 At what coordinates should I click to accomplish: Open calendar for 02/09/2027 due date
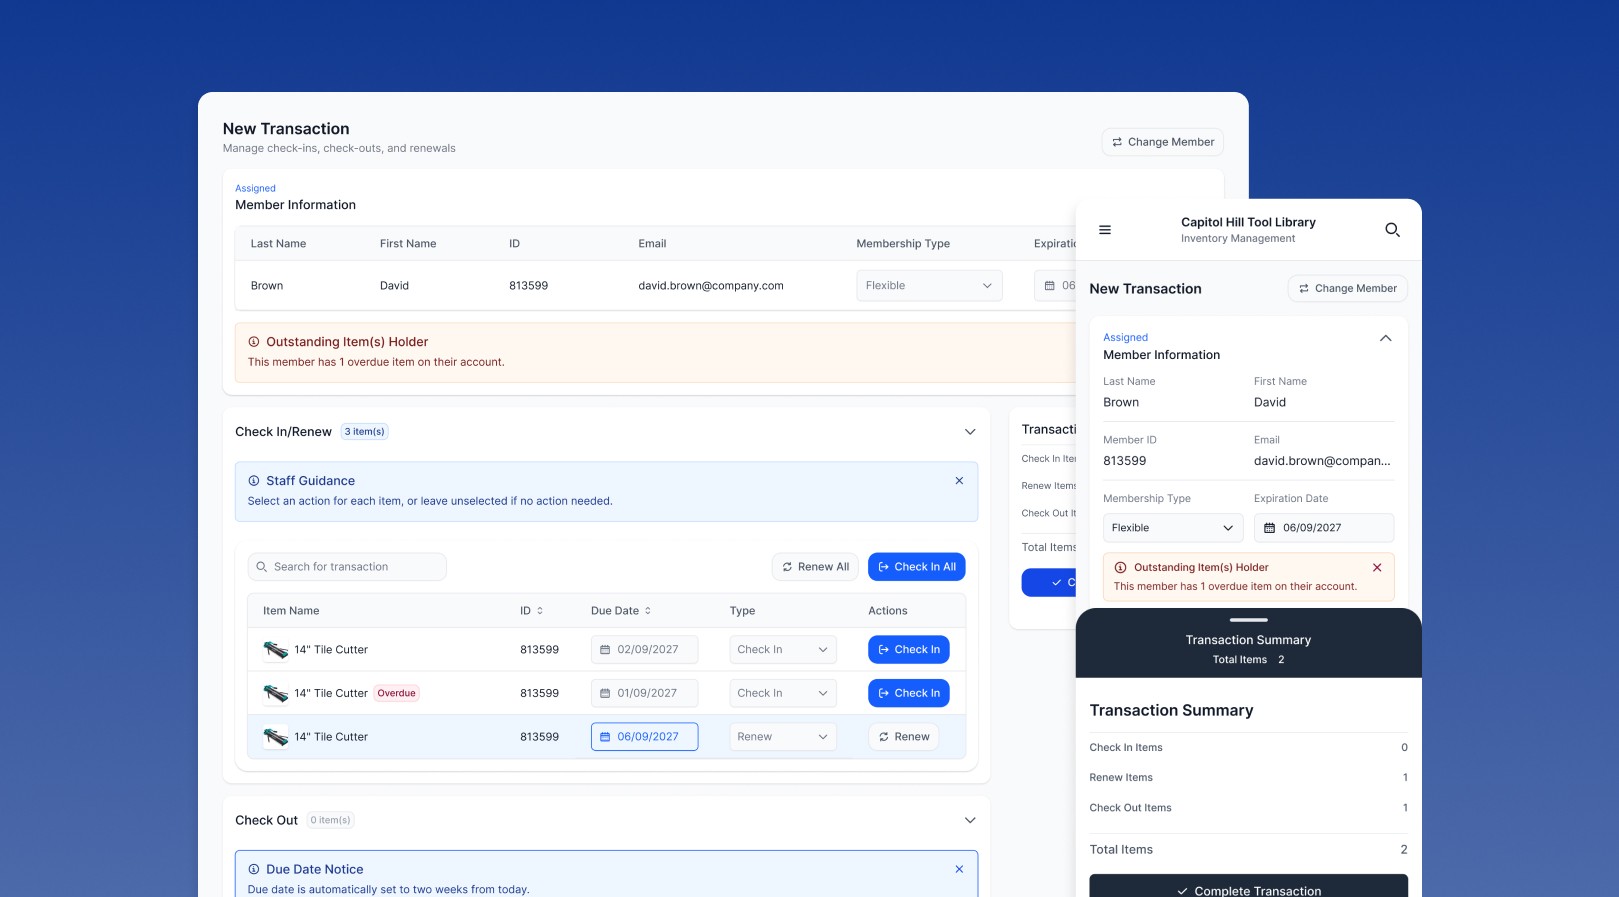[605, 650]
